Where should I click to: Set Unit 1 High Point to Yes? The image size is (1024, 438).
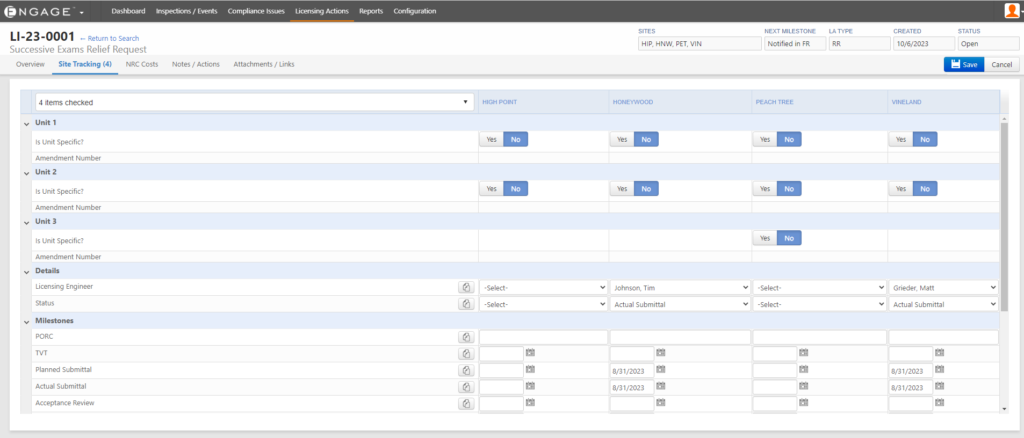click(490, 140)
